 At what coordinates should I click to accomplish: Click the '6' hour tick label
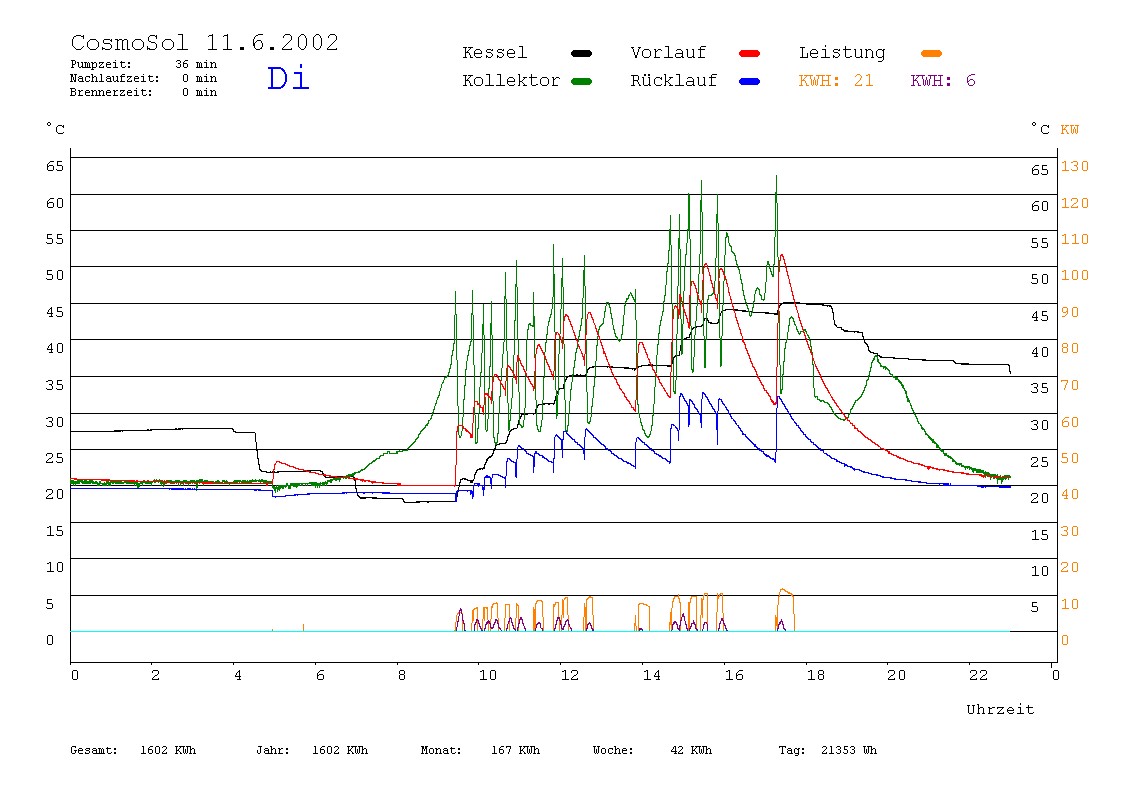pyautogui.click(x=320, y=675)
